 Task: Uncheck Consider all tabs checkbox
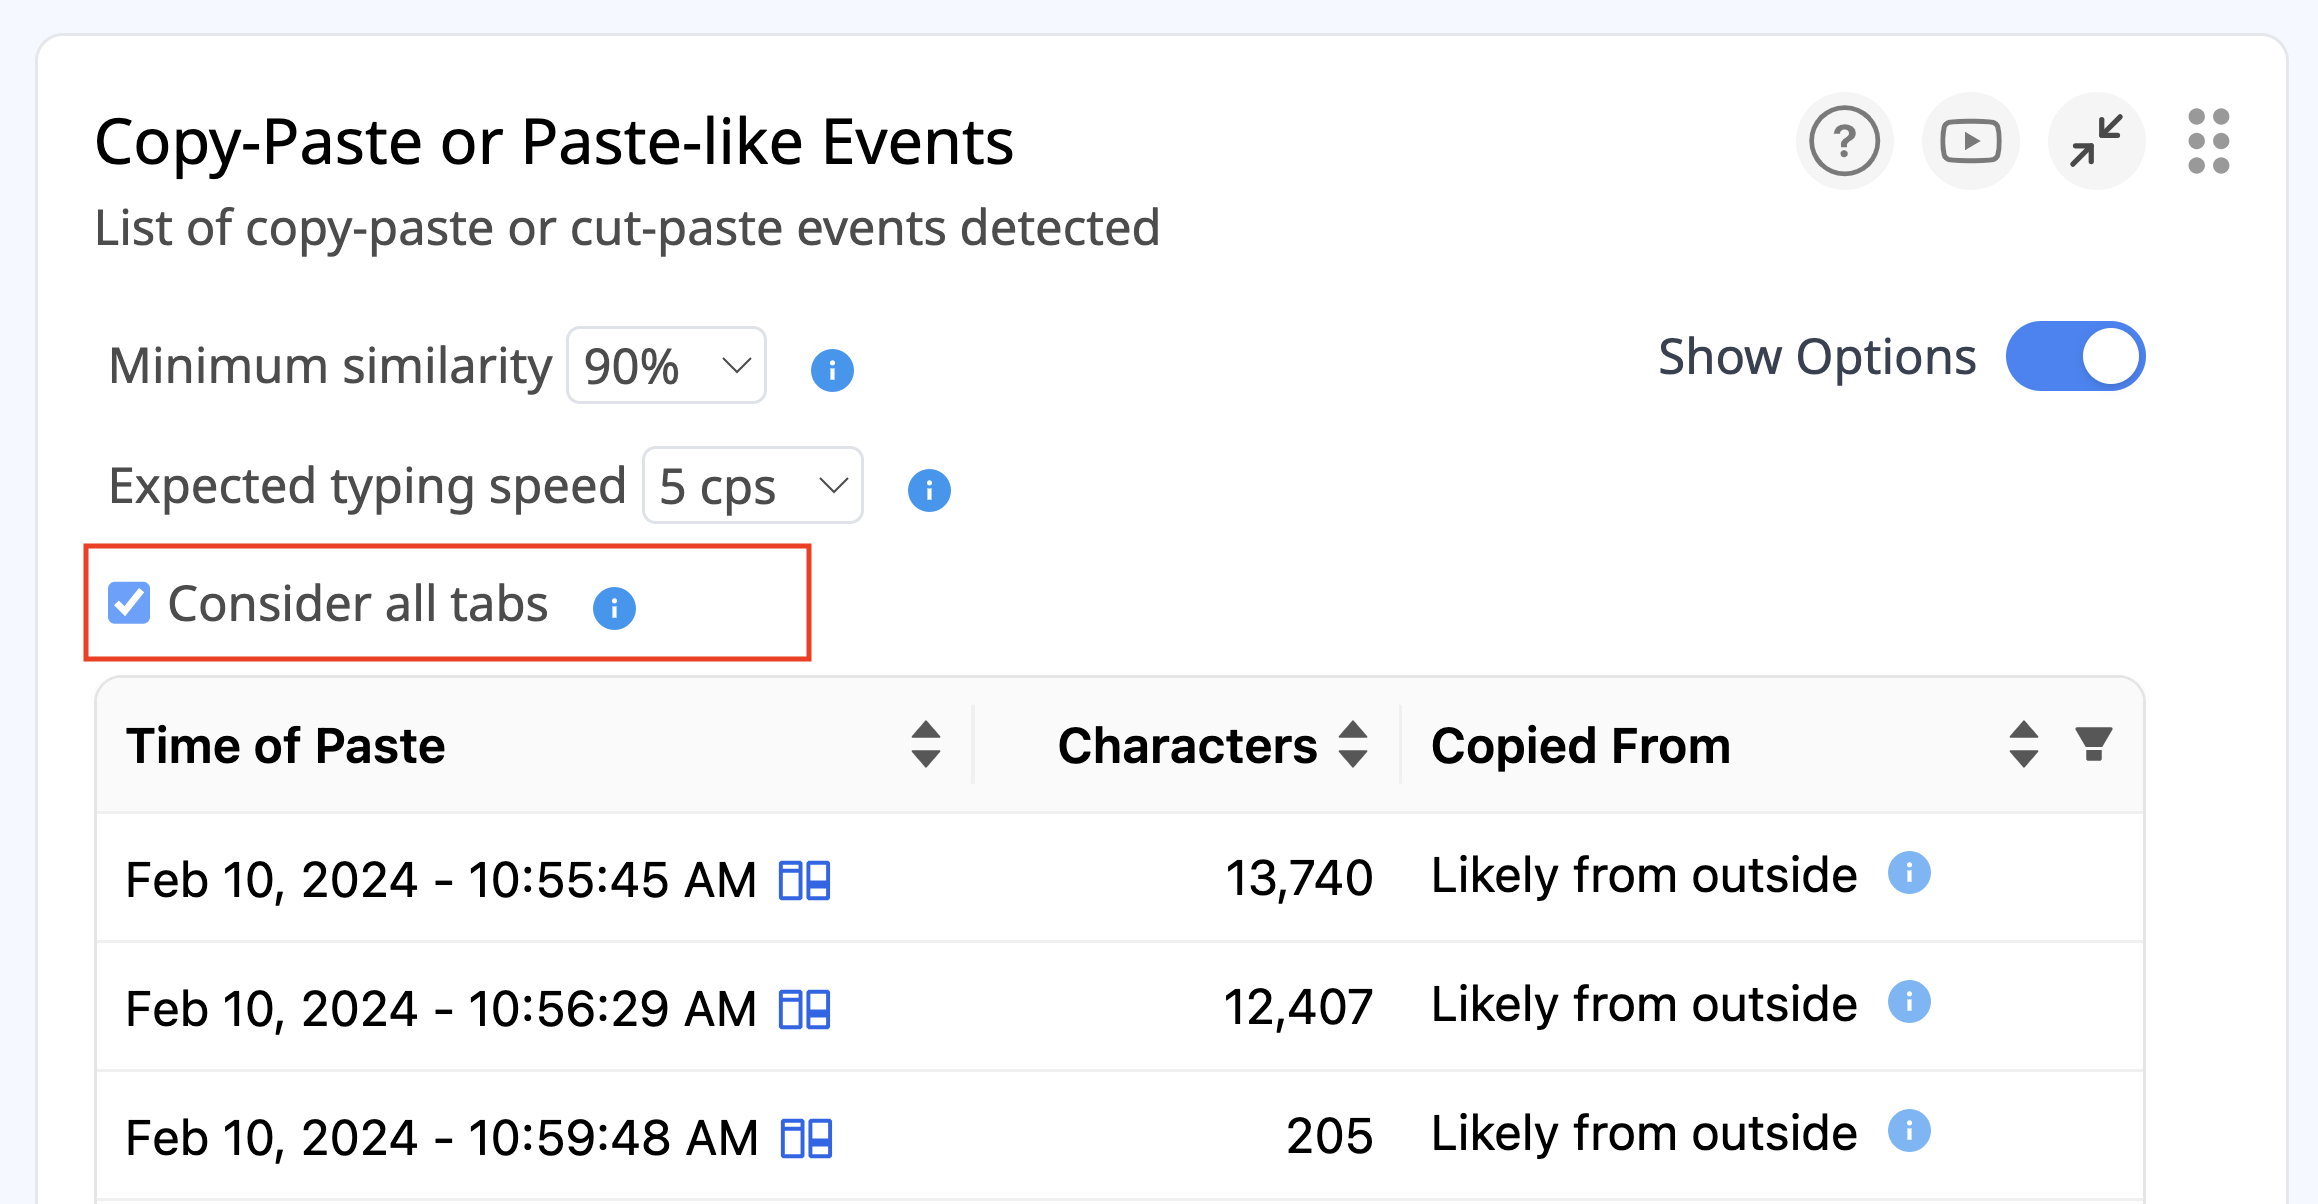coord(129,603)
